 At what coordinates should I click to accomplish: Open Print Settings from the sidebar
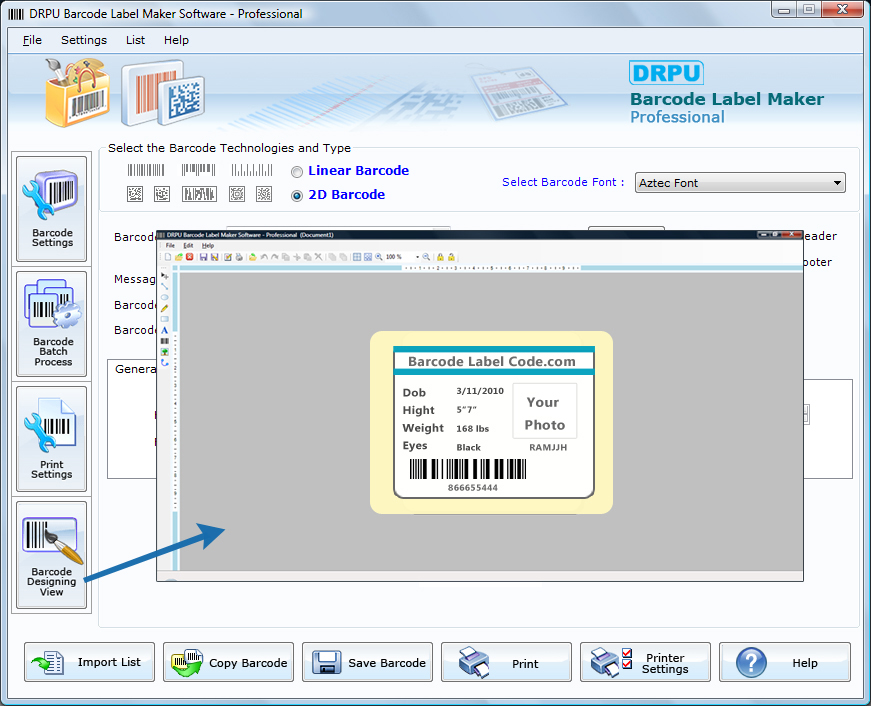[52, 439]
